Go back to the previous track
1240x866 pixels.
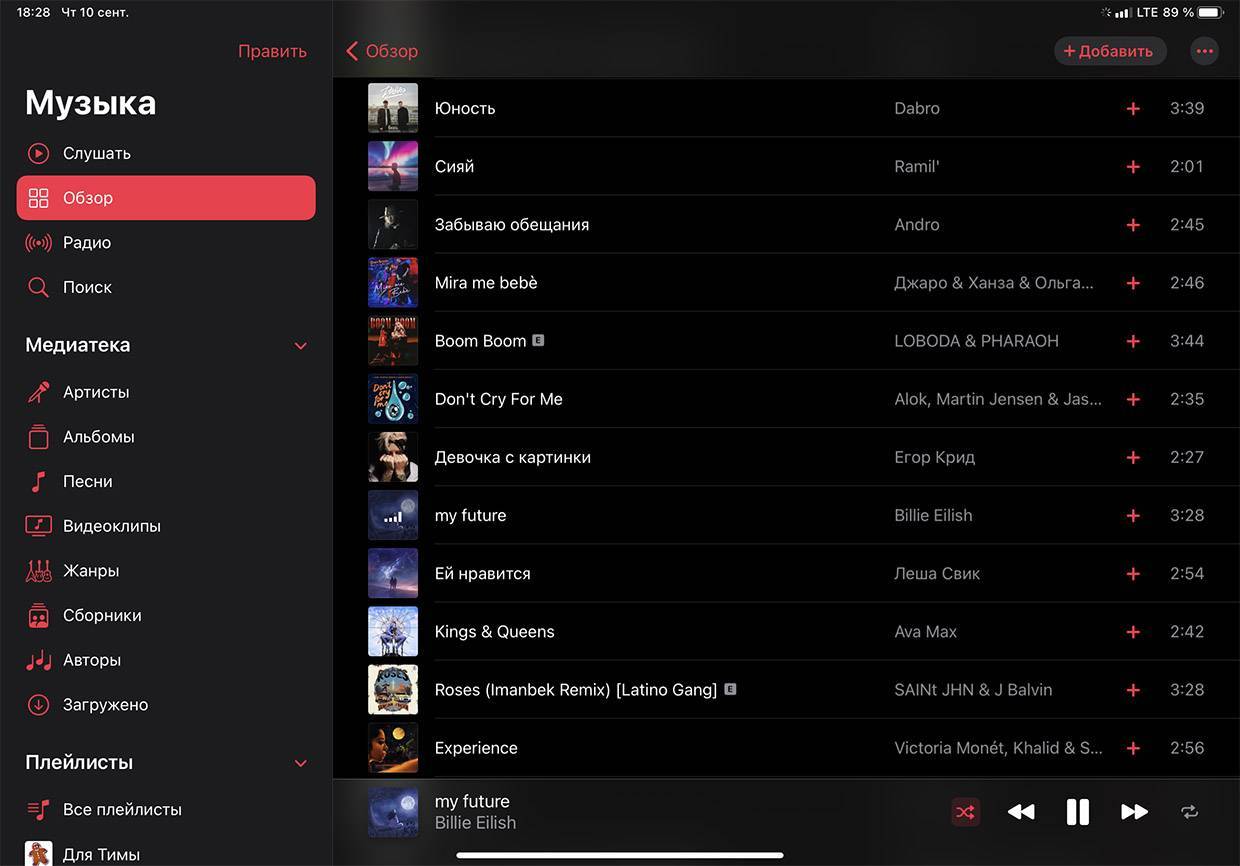1020,812
